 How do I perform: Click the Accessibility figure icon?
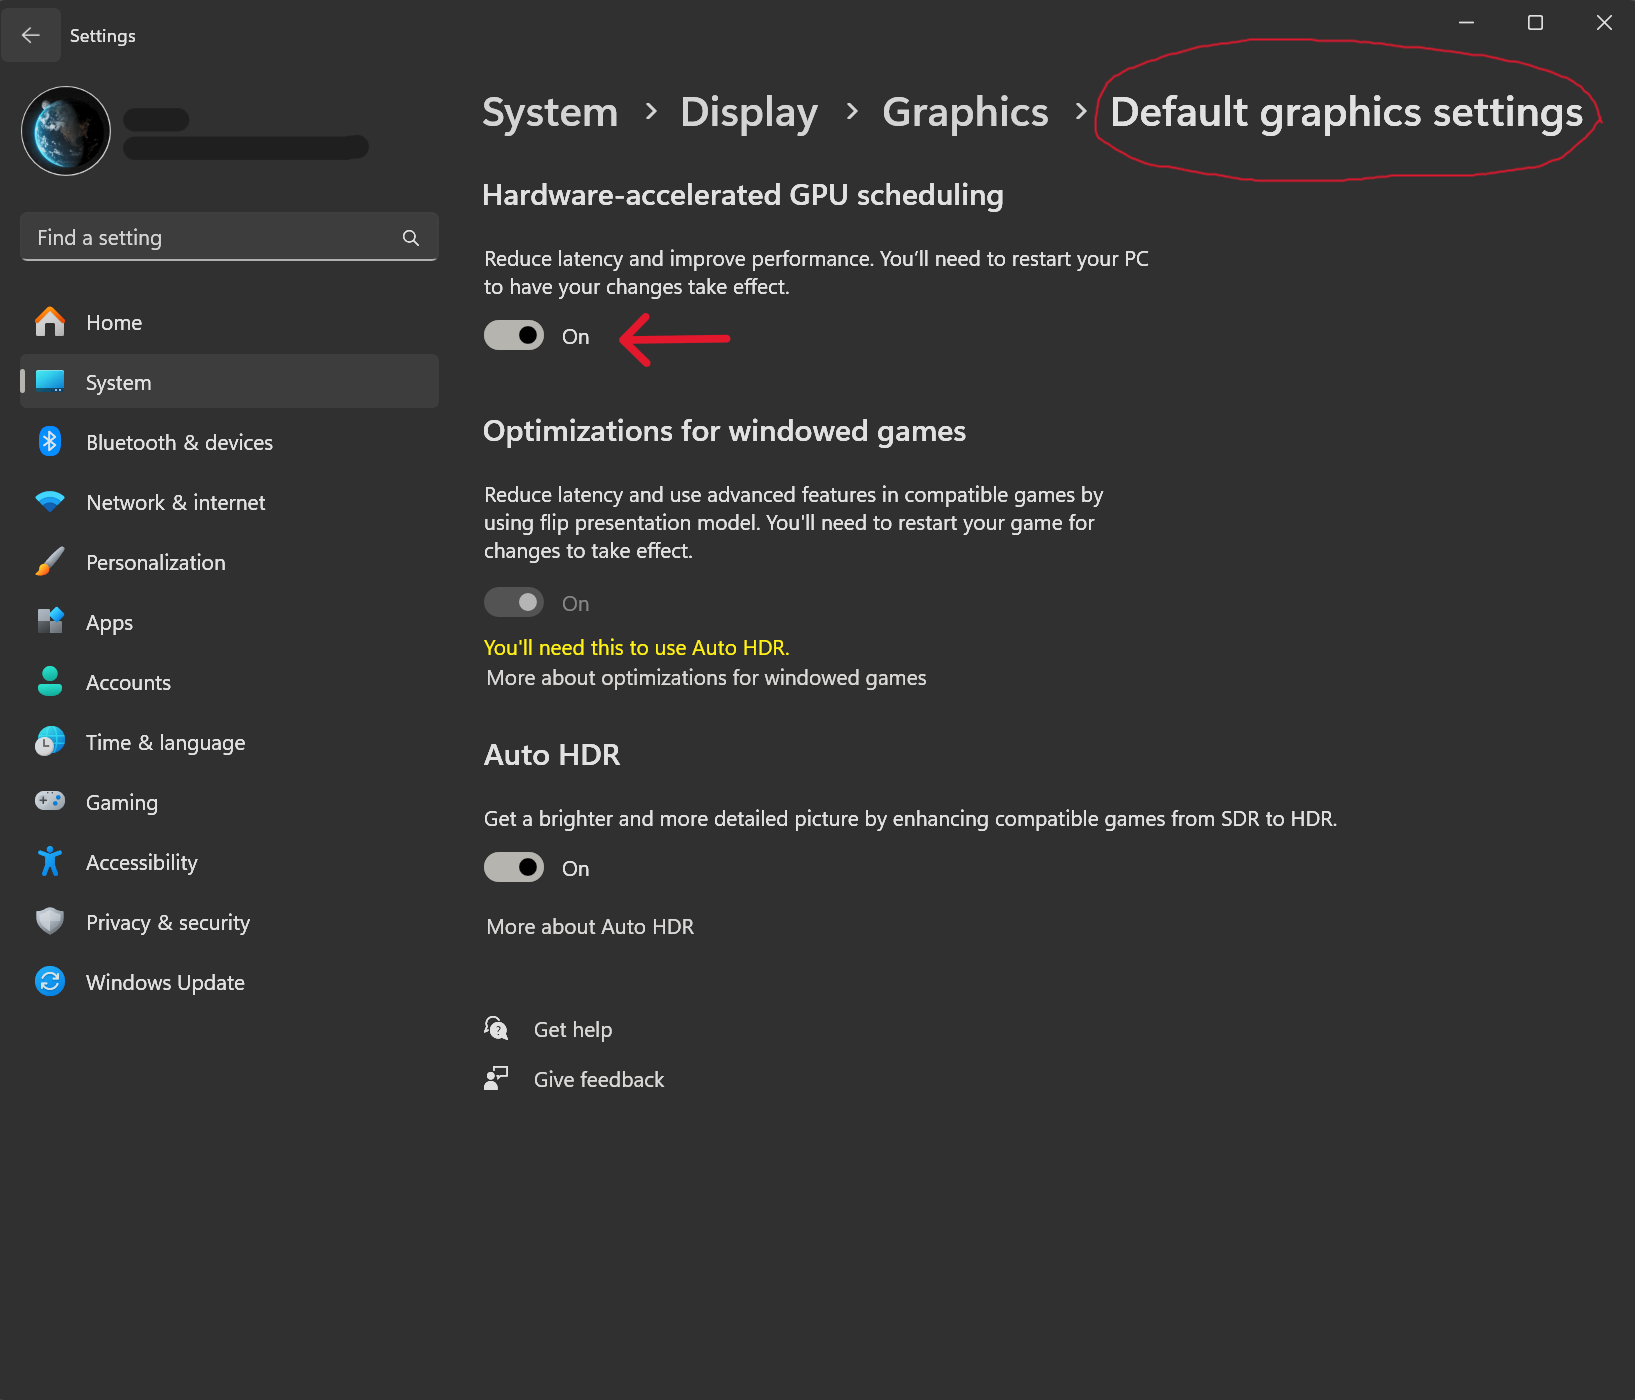pos(50,862)
